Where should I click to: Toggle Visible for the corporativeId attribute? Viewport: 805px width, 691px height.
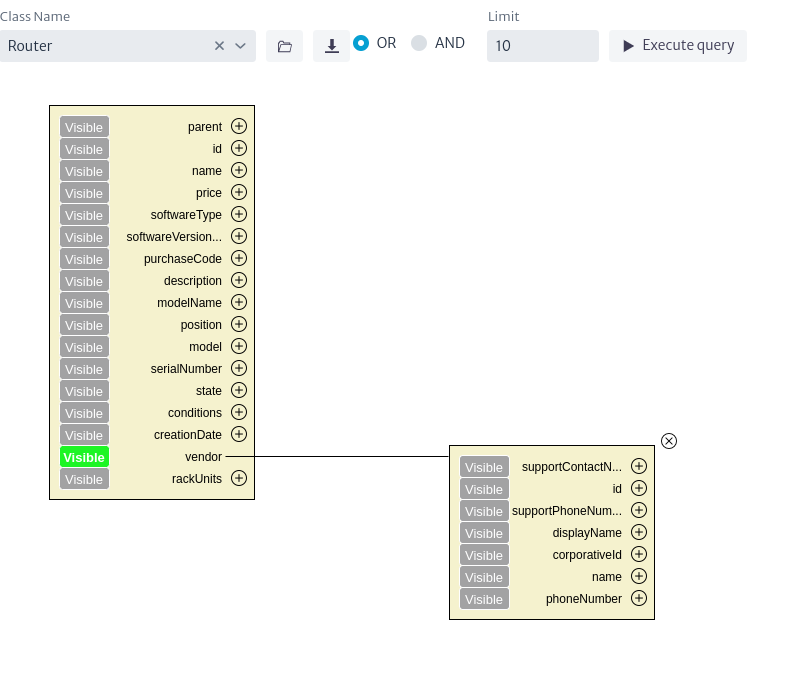[x=484, y=555]
